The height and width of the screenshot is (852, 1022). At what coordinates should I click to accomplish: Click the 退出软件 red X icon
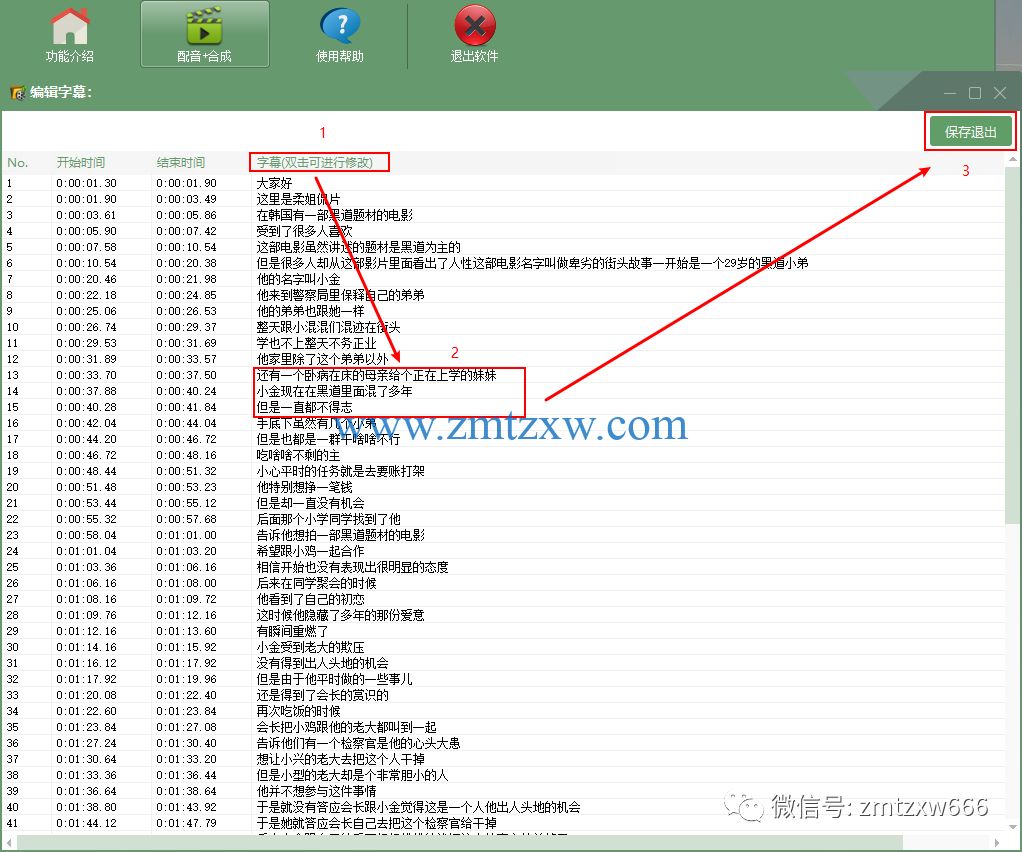pos(474,26)
